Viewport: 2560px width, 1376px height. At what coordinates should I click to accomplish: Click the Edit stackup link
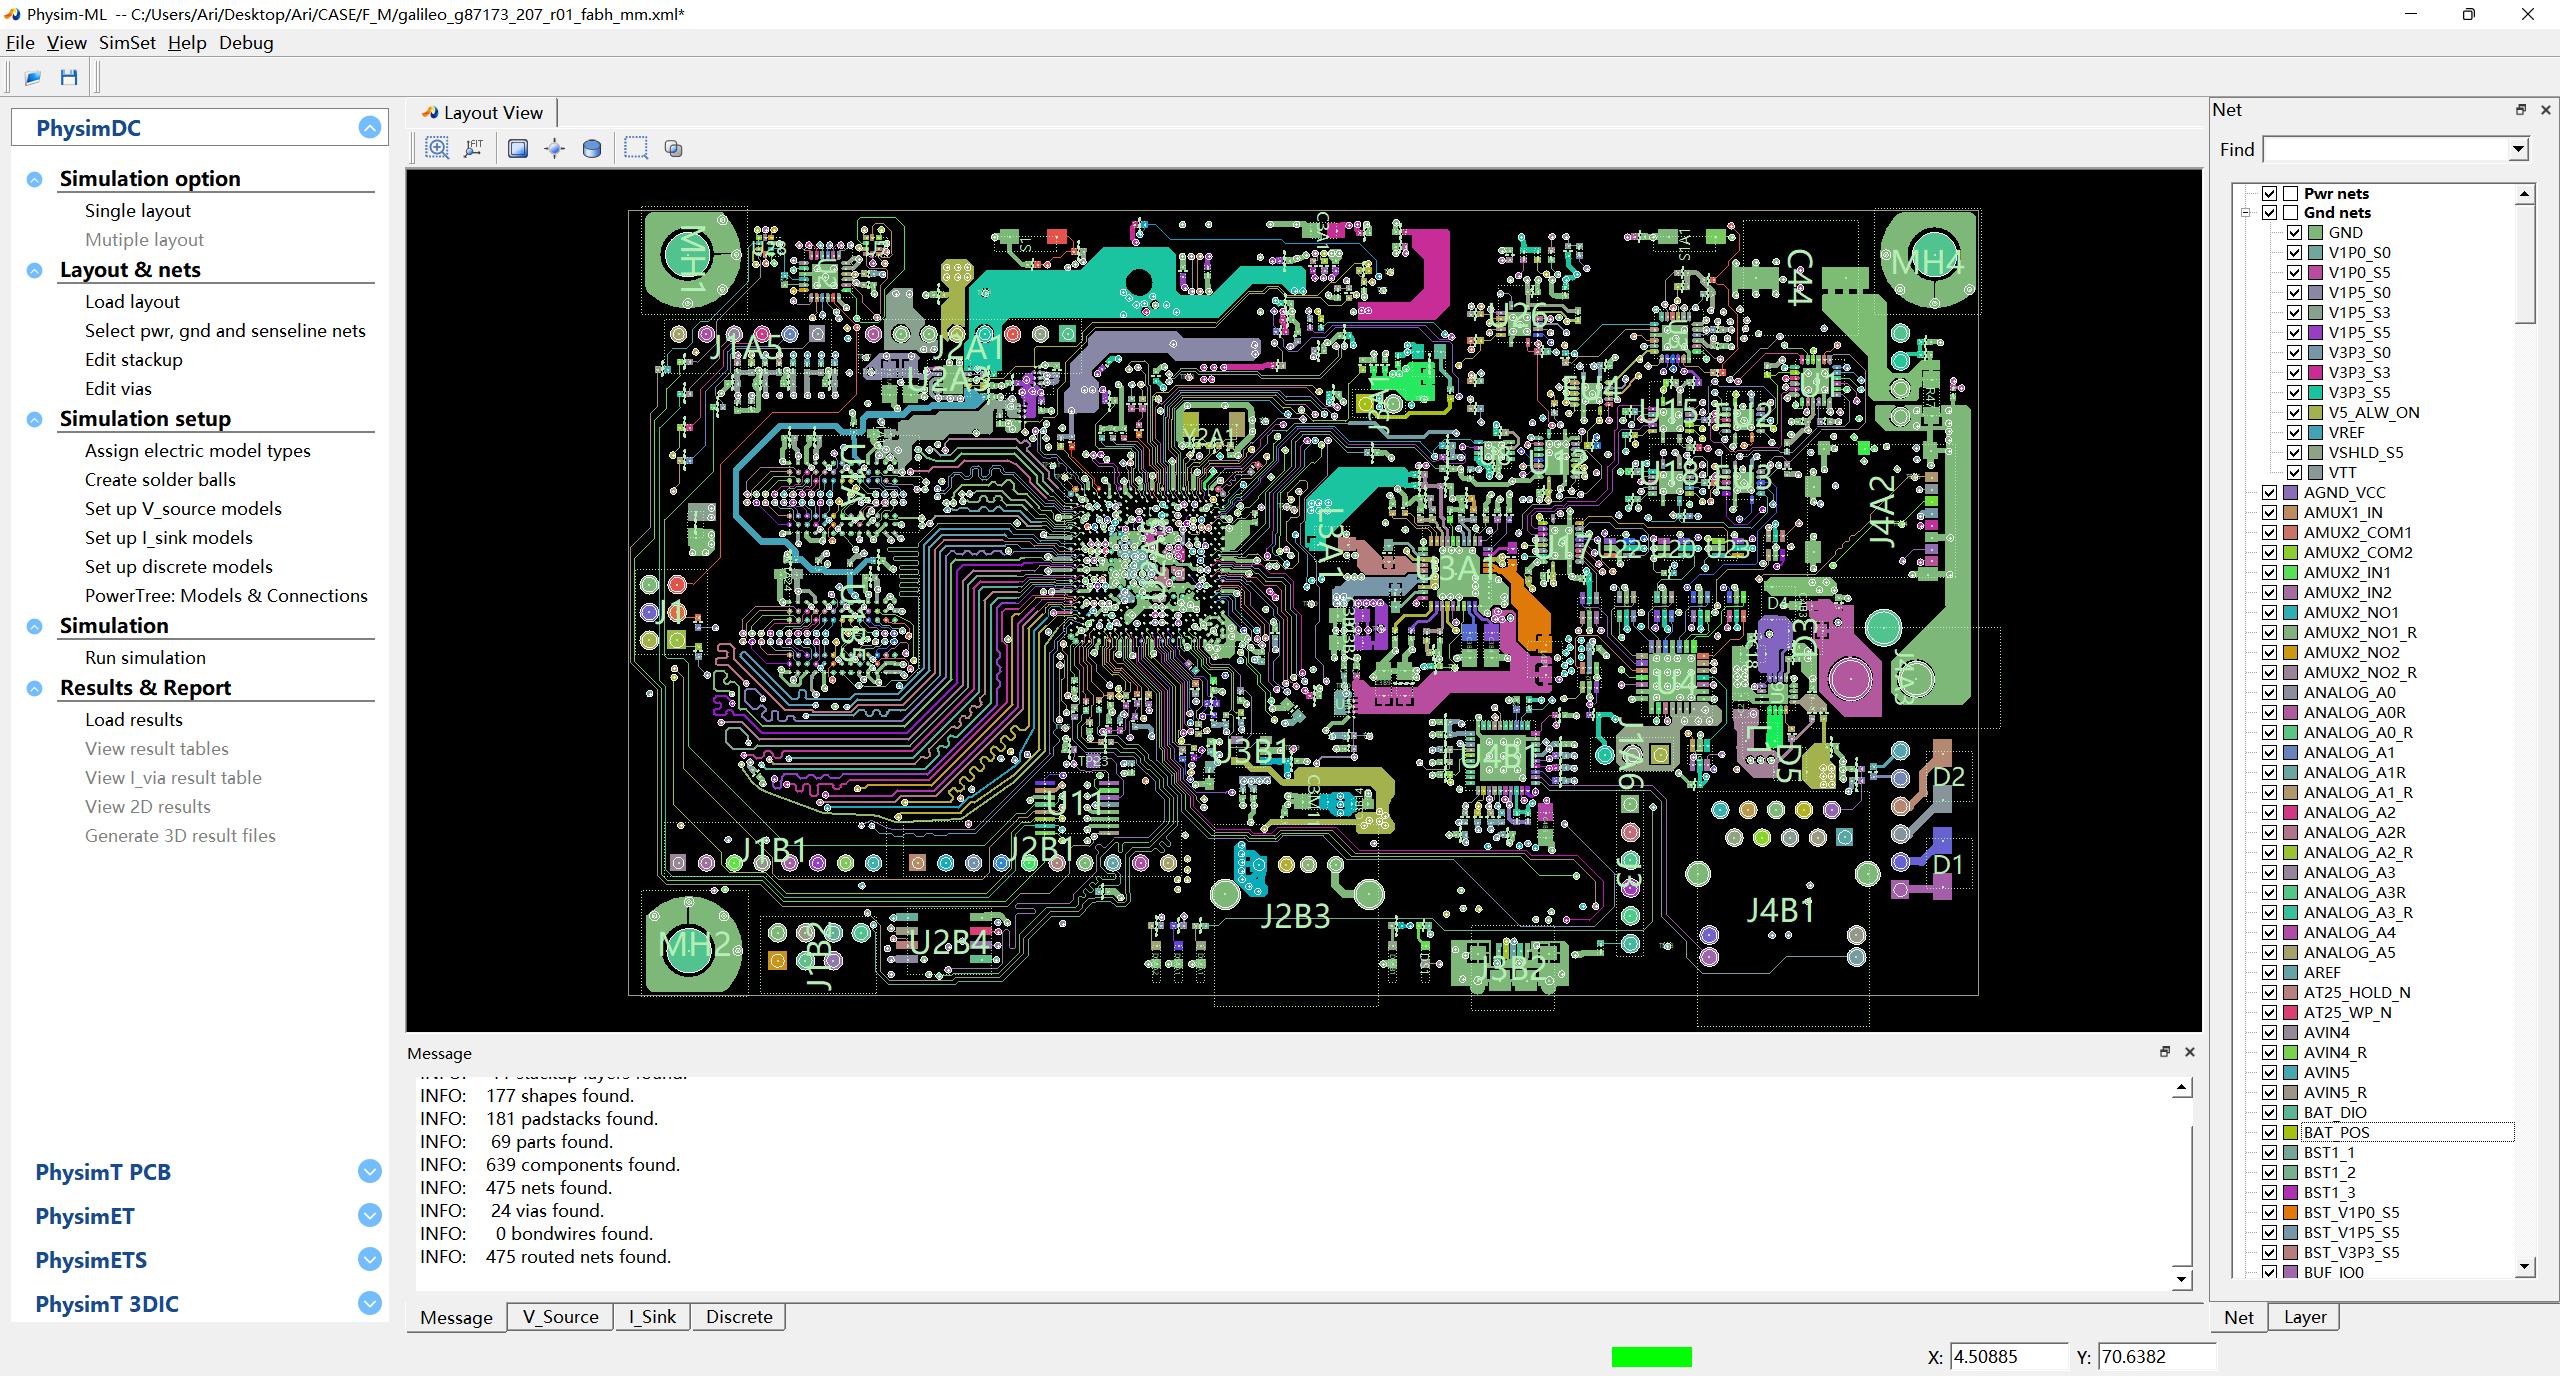(x=134, y=360)
